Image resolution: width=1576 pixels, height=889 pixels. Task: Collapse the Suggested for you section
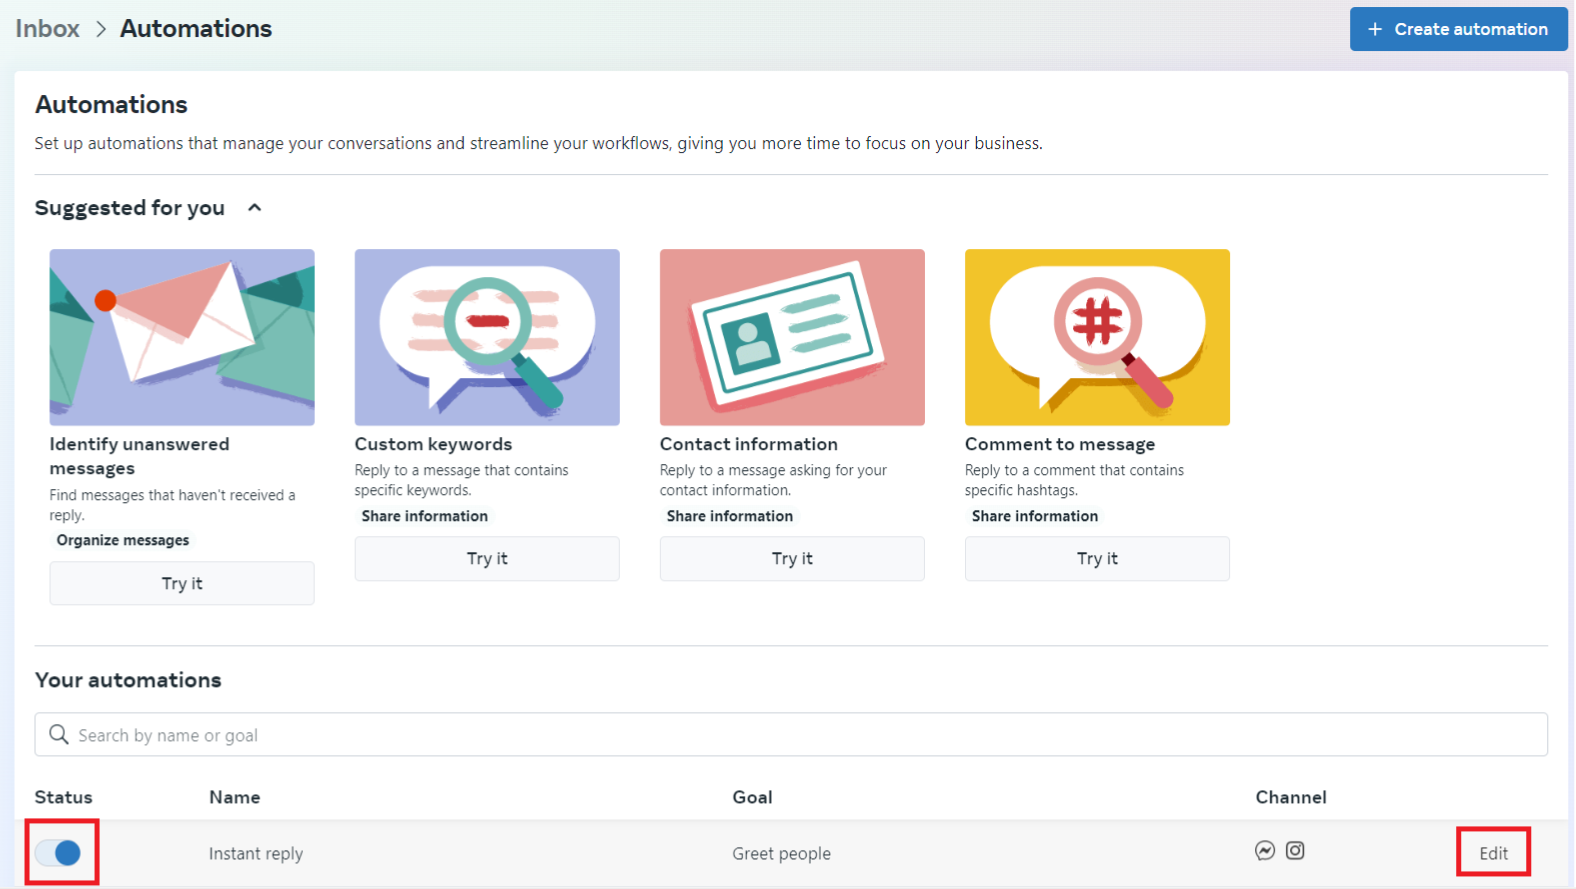click(x=254, y=208)
